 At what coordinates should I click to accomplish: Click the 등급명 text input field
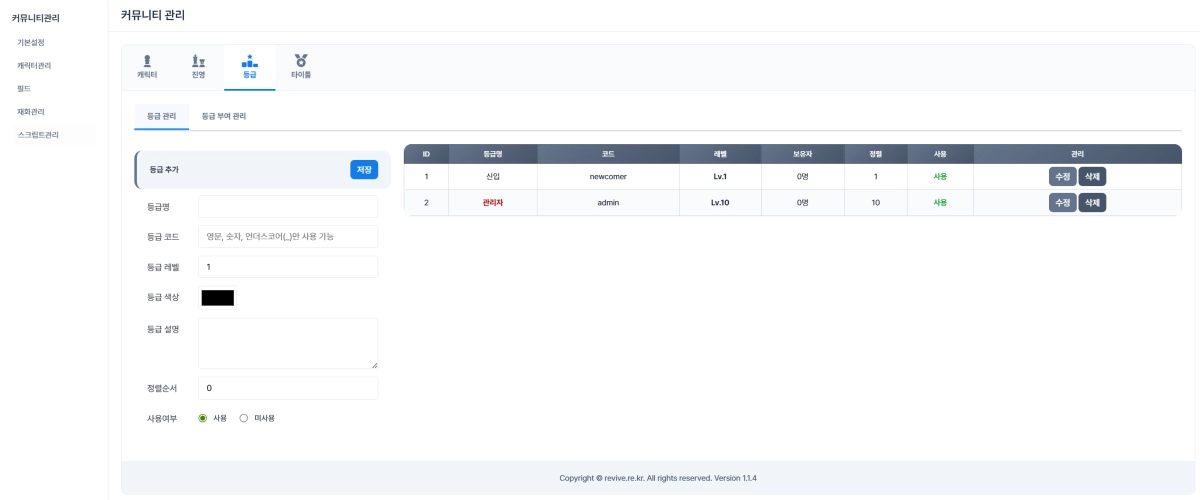[288, 207]
